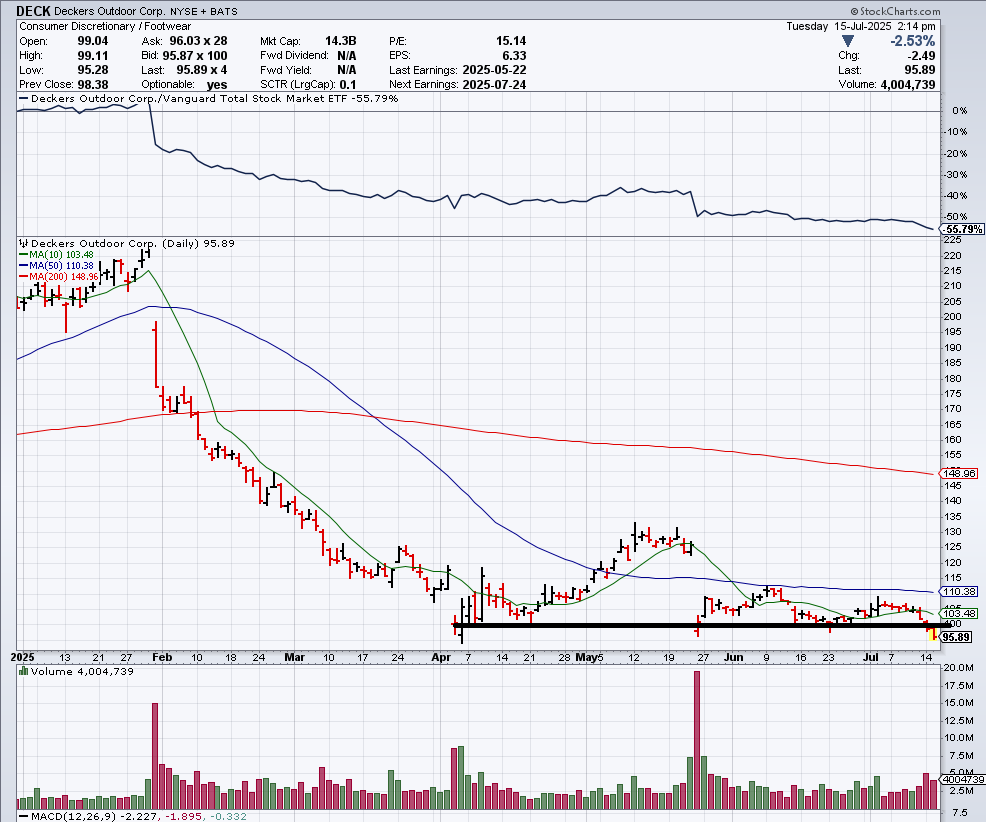Click the Consumer Discretionary / Footwear sector label
Viewport: 986px width, 822px height.
105,26
